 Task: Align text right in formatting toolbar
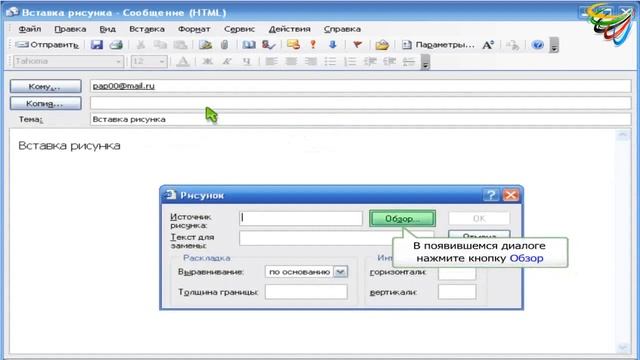[311, 62]
